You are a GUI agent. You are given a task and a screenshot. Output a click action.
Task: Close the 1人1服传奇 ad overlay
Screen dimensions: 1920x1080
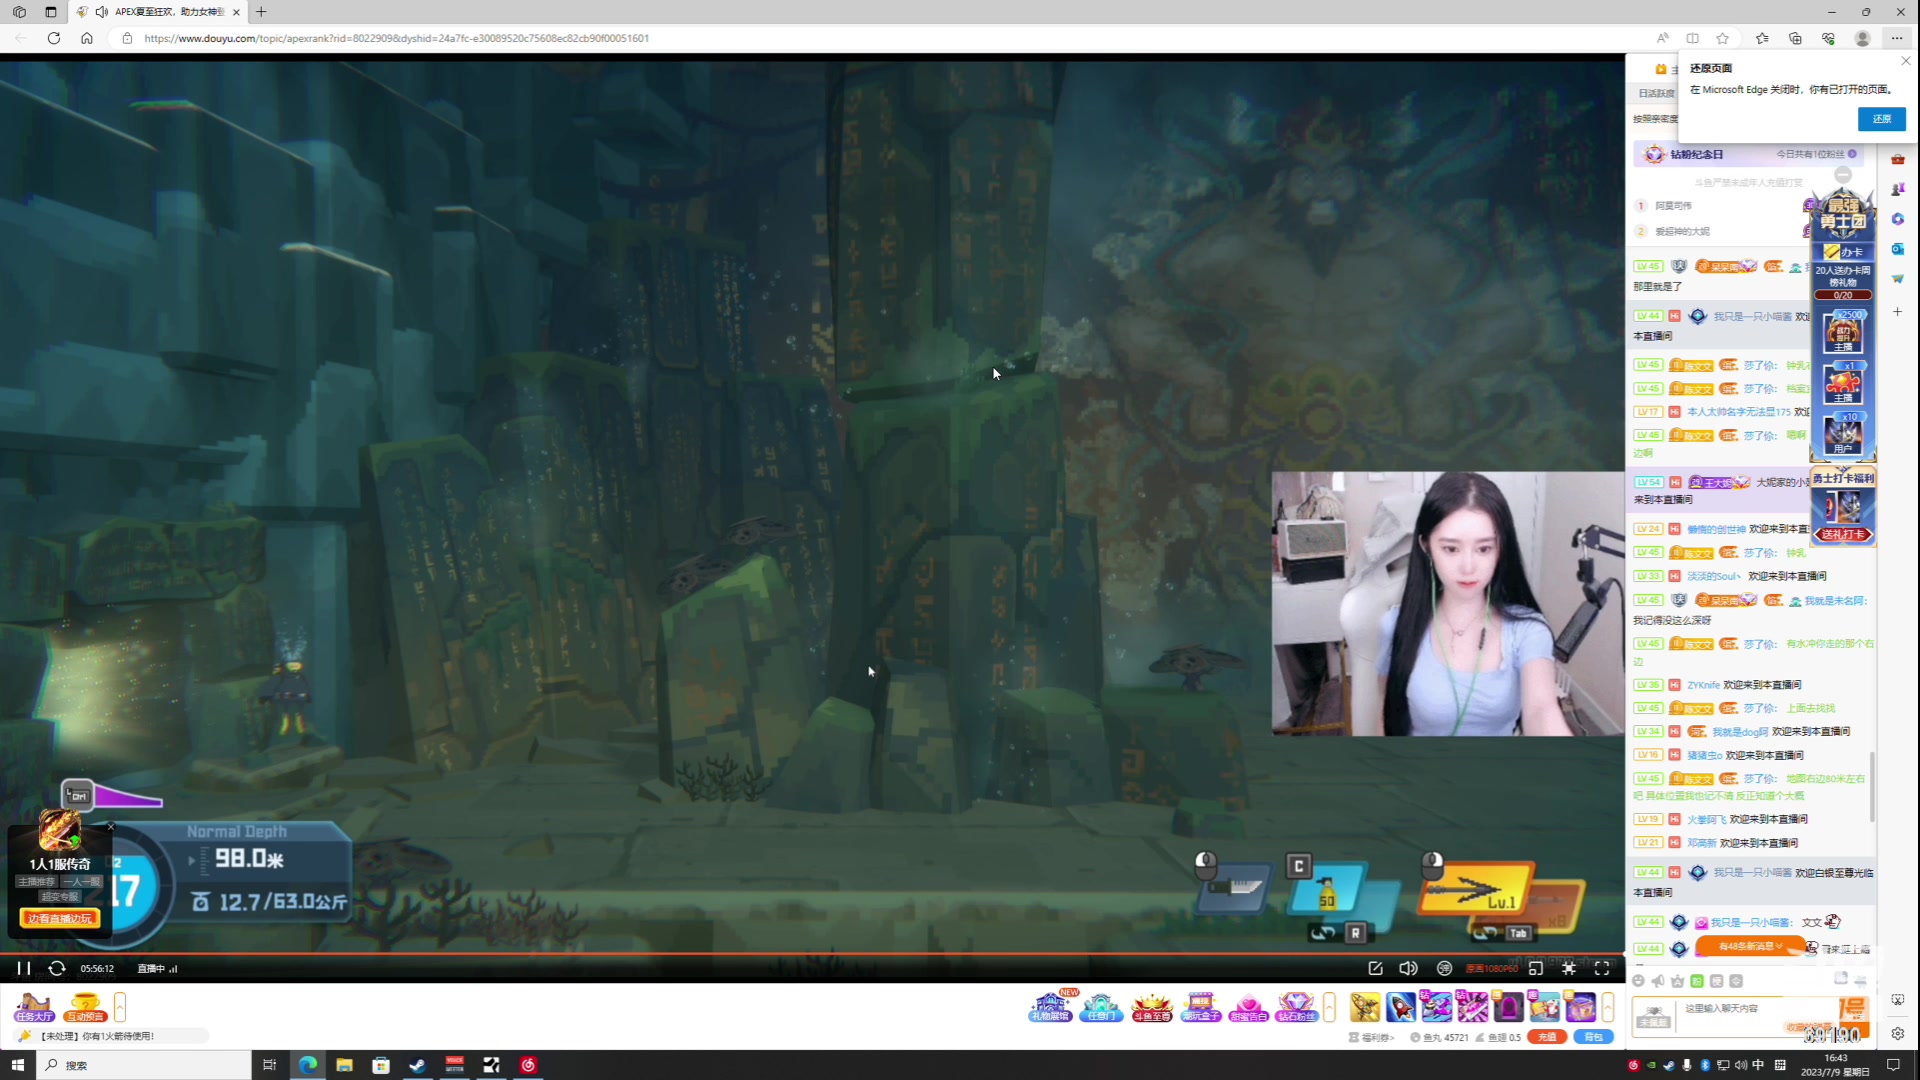[111, 827]
